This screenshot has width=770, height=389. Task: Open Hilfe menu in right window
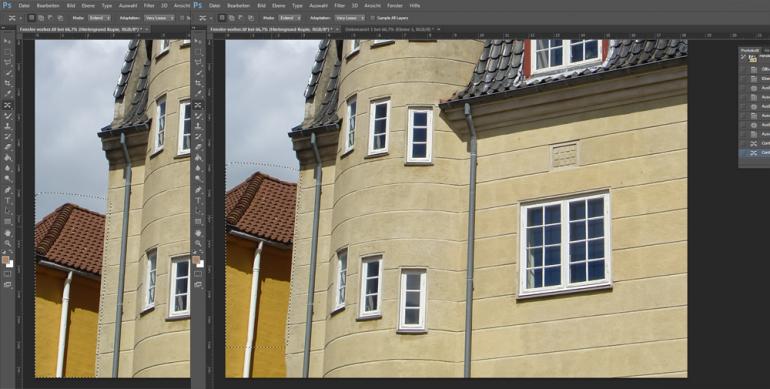(415, 5)
